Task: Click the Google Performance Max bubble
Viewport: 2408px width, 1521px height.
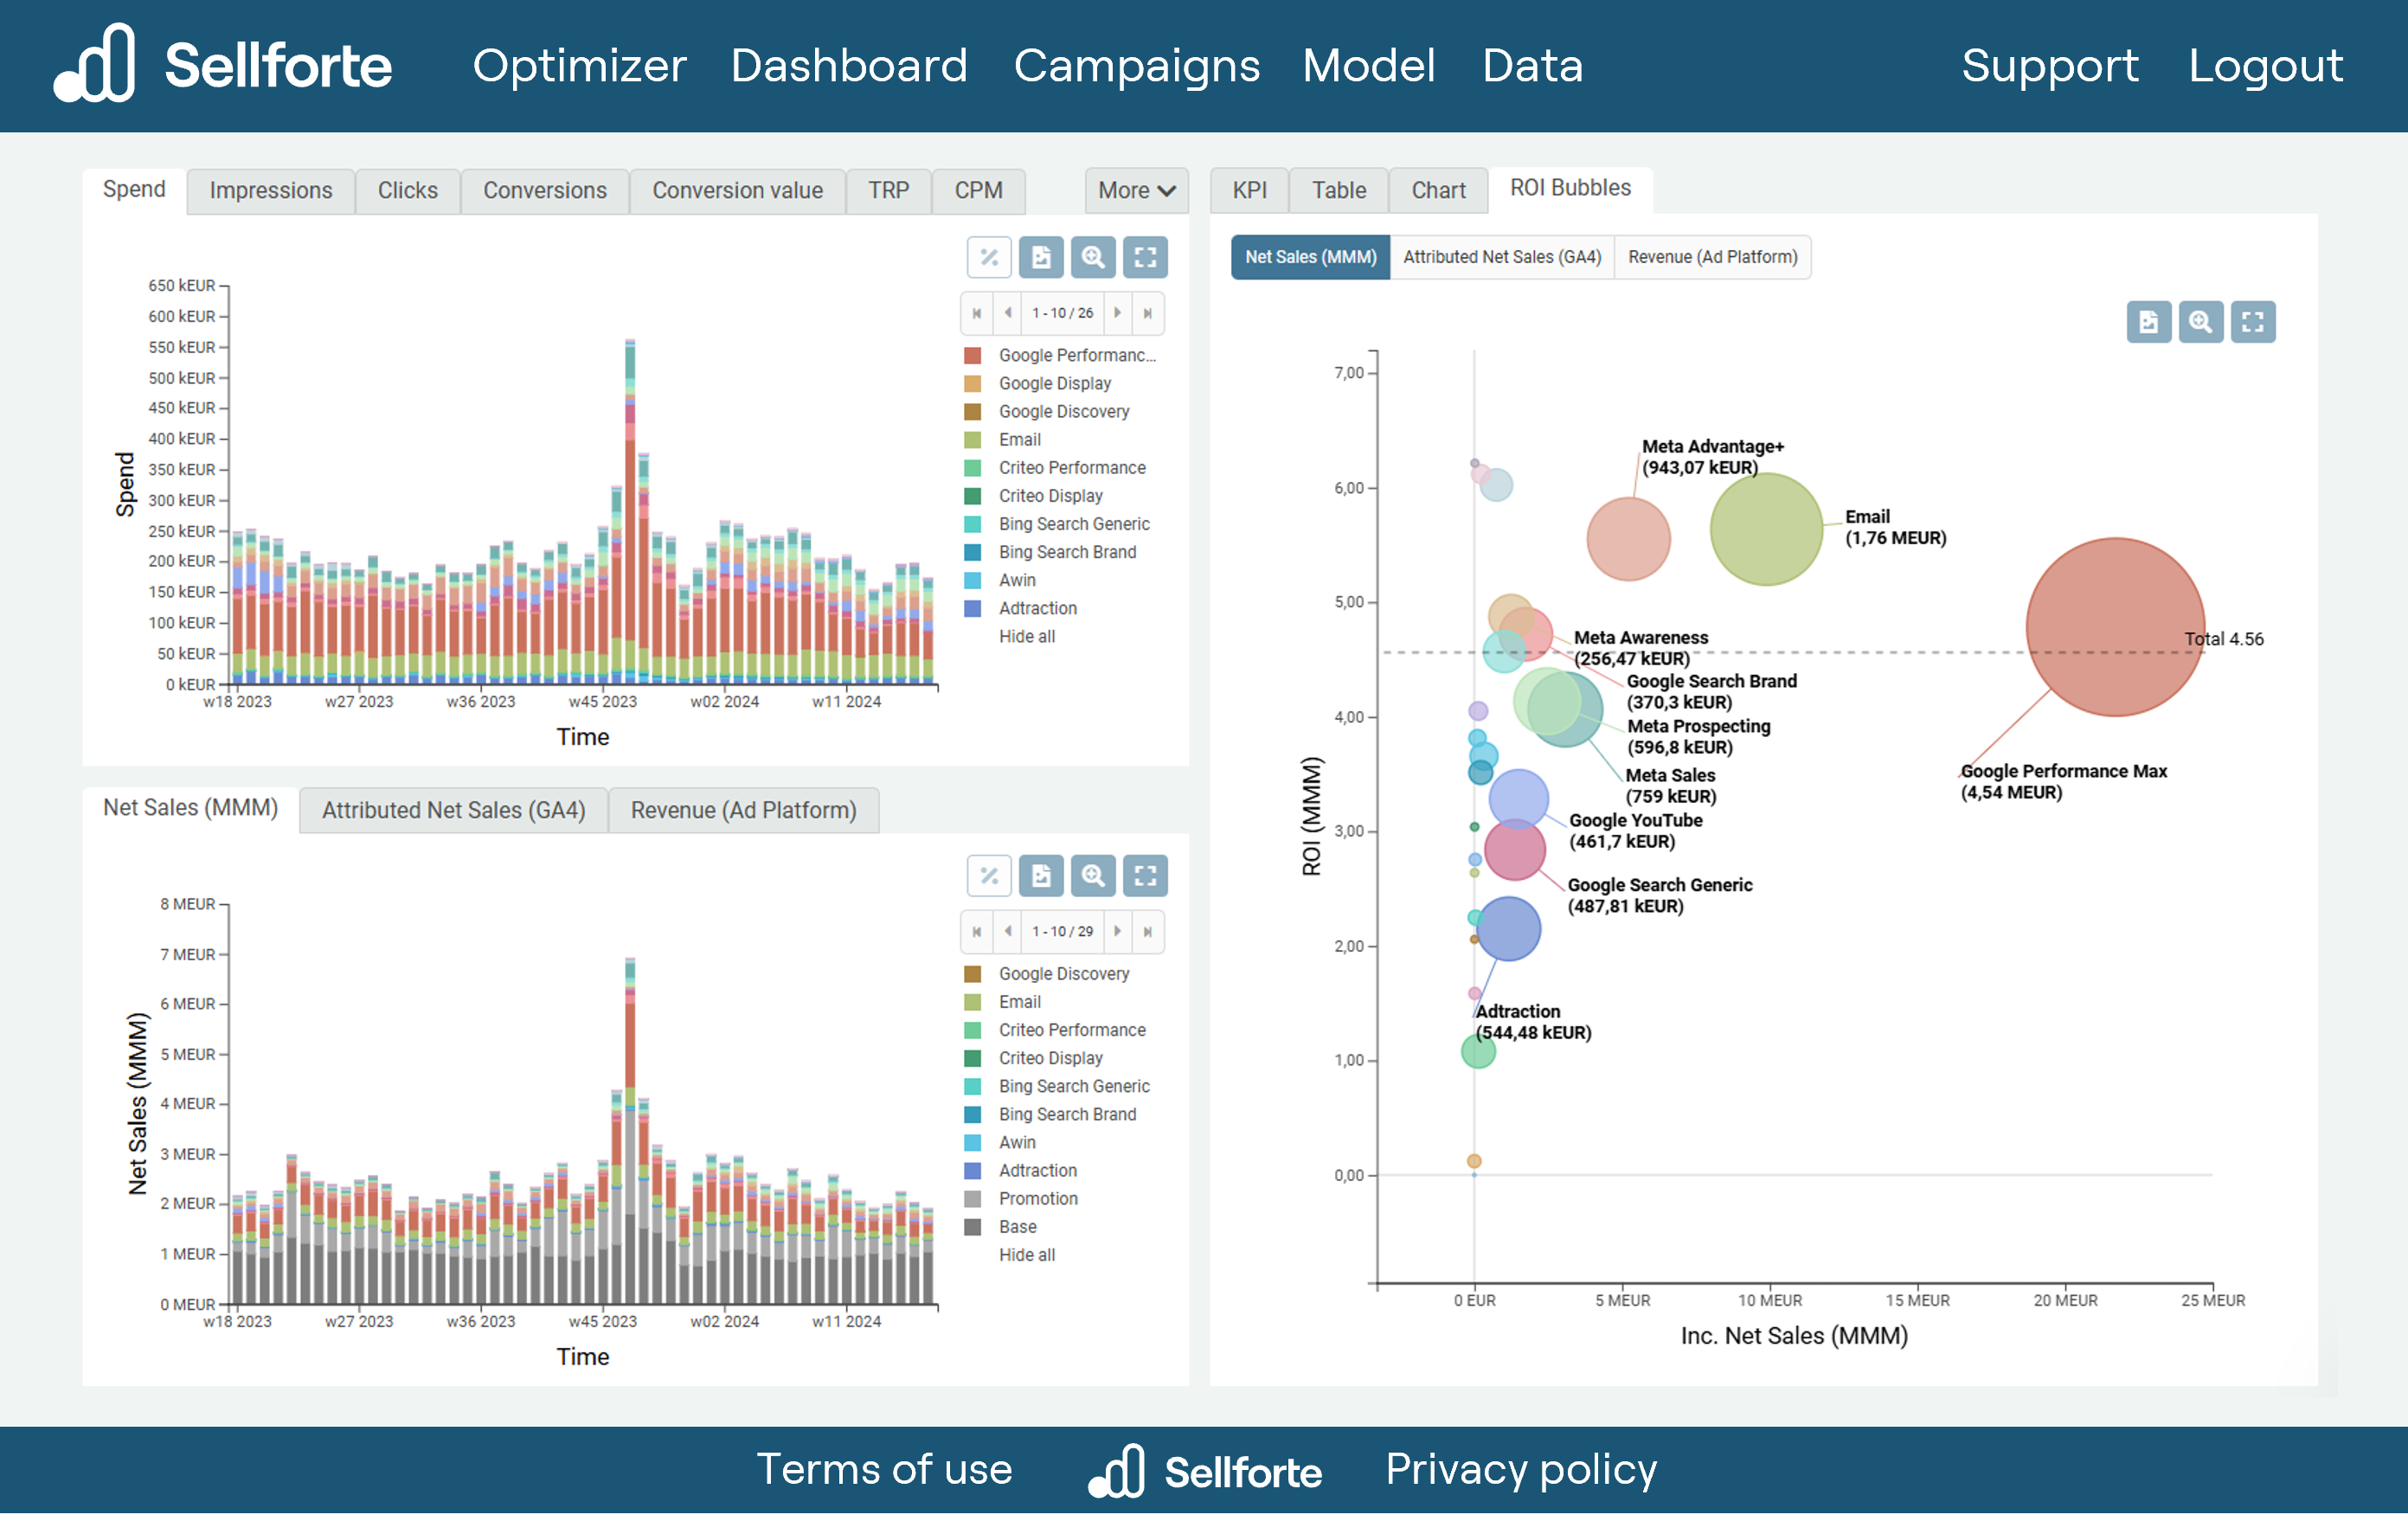Action: pos(2114,627)
